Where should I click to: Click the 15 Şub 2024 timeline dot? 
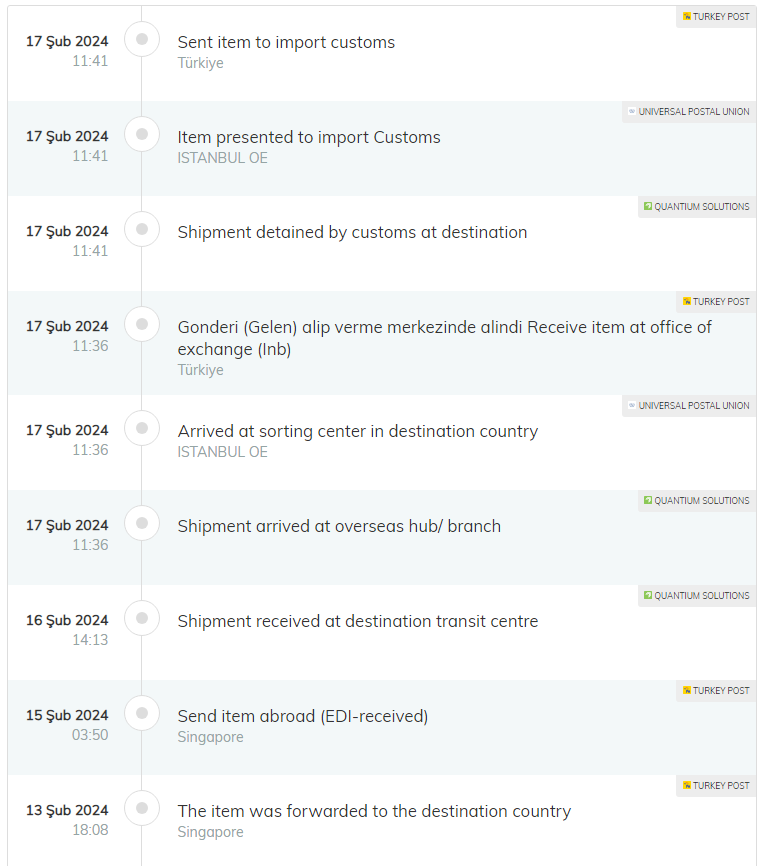(x=142, y=713)
